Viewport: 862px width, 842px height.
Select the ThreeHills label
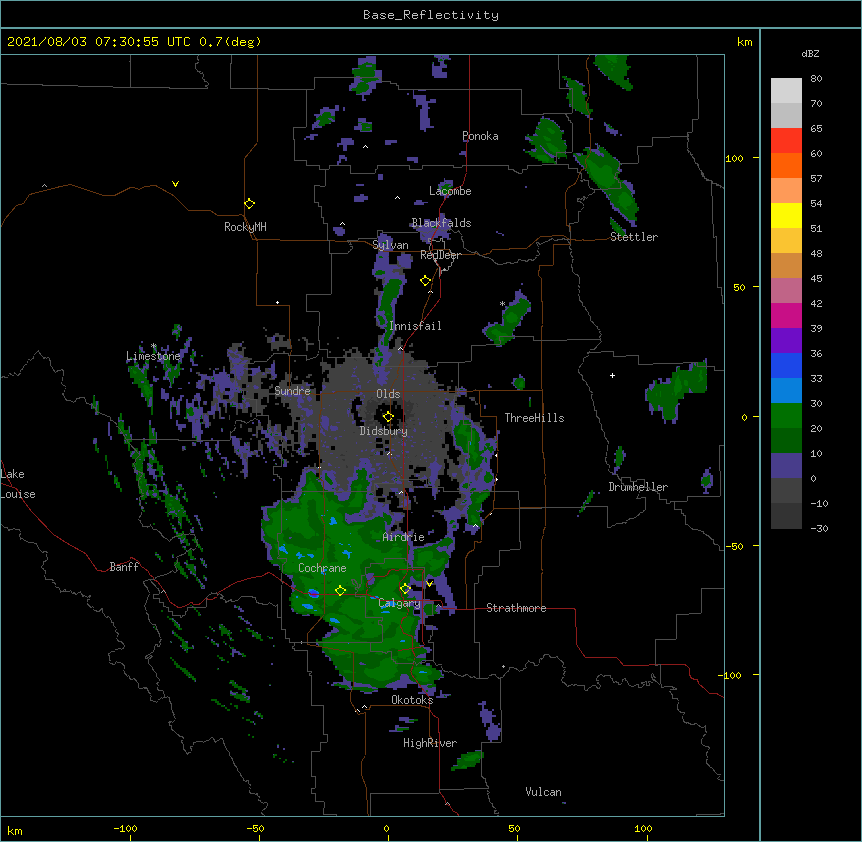(x=534, y=418)
